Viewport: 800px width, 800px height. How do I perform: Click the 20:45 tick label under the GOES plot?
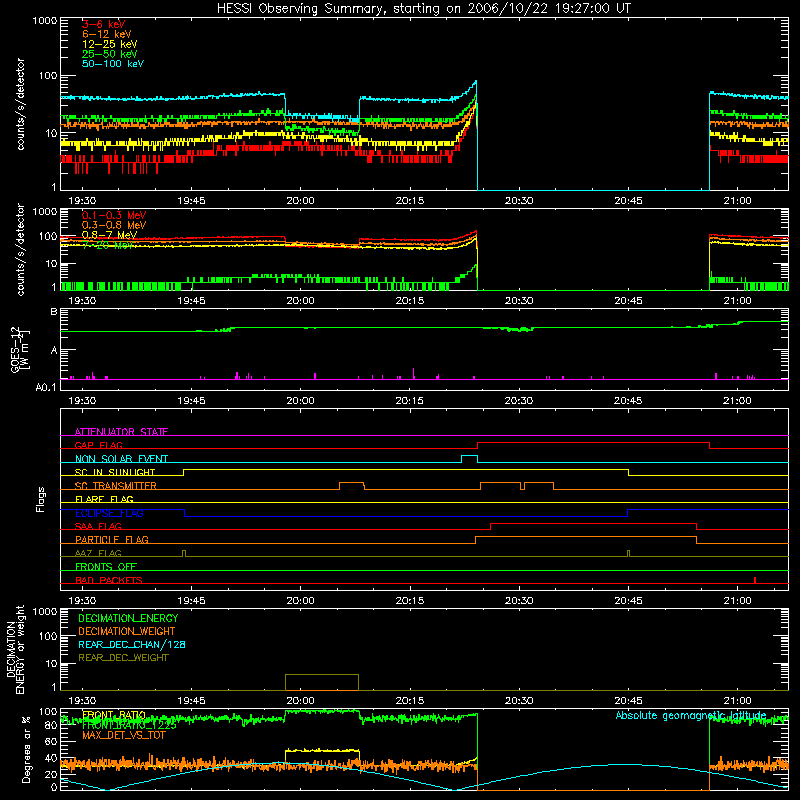628,401
